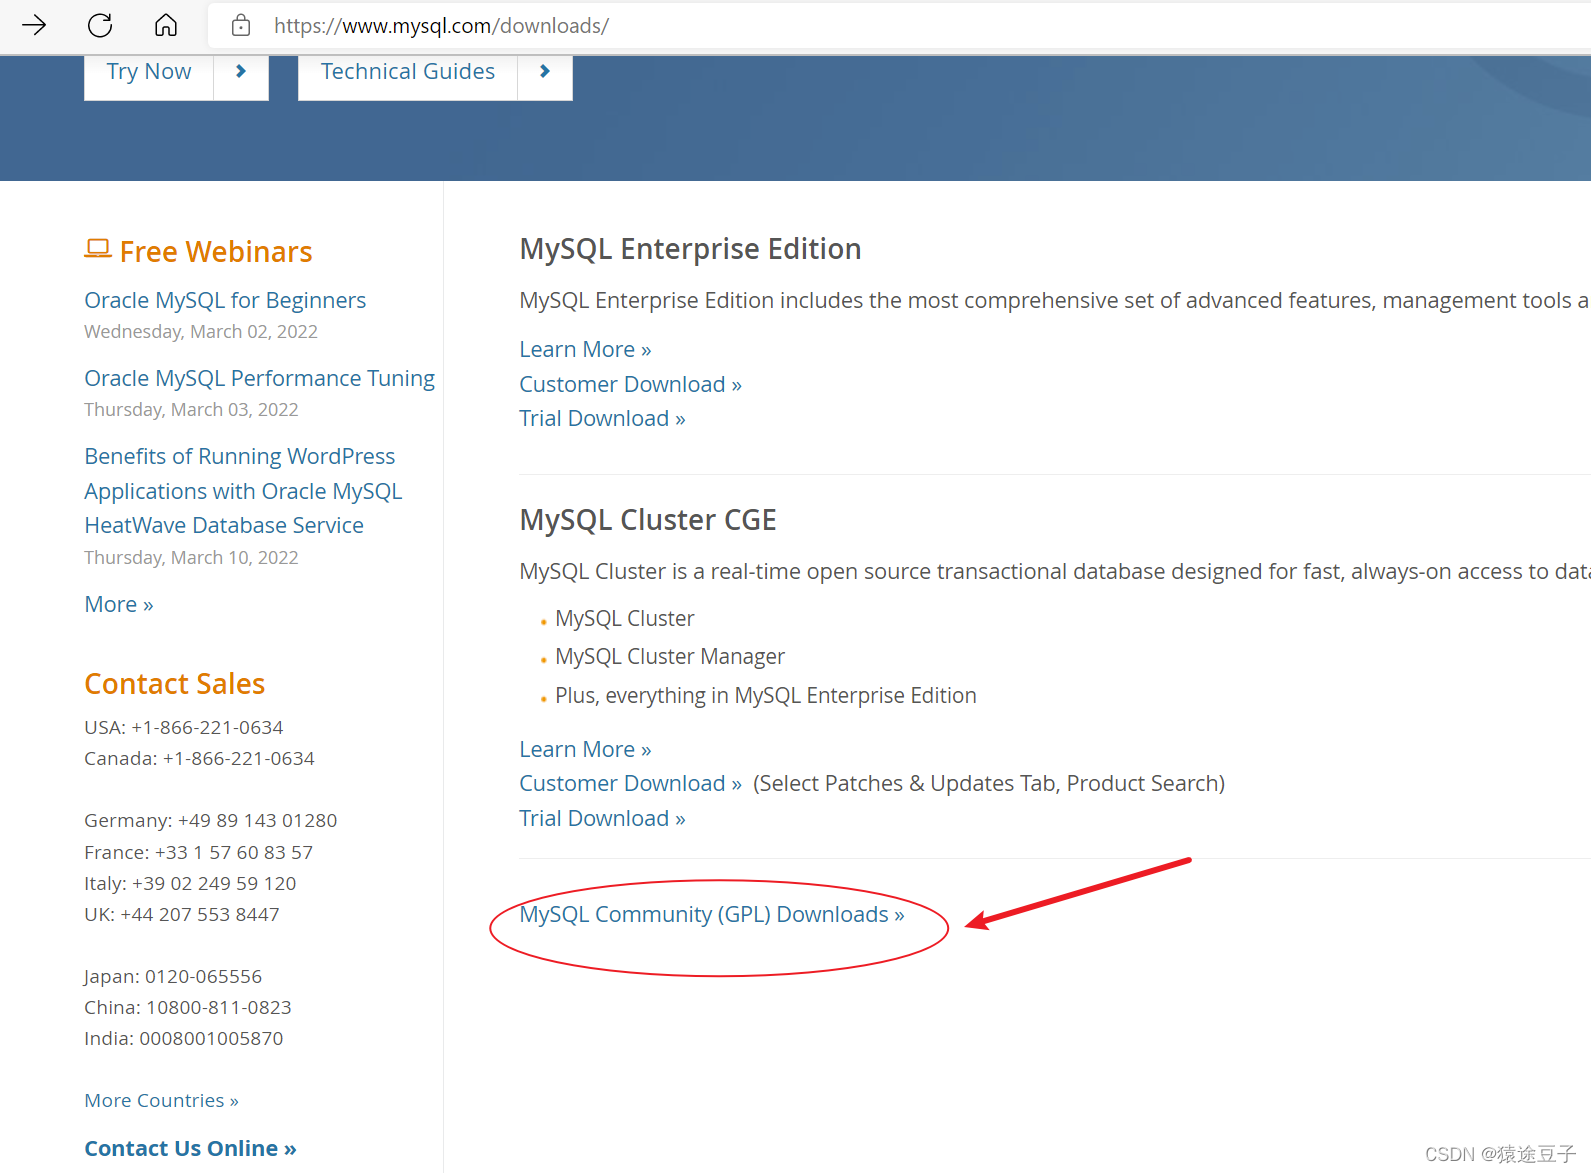The image size is (1591, 1173).
Task: Click the 'MySQL Cluster' bullet item
Action: [625, 618]
